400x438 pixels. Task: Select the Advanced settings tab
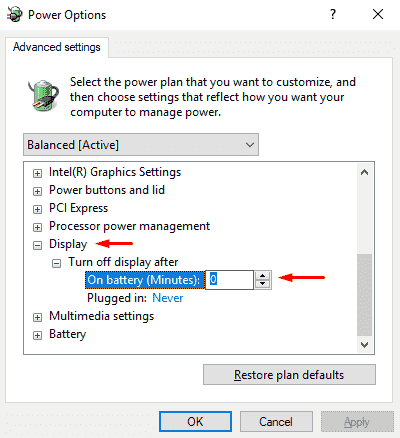[57, 47]
